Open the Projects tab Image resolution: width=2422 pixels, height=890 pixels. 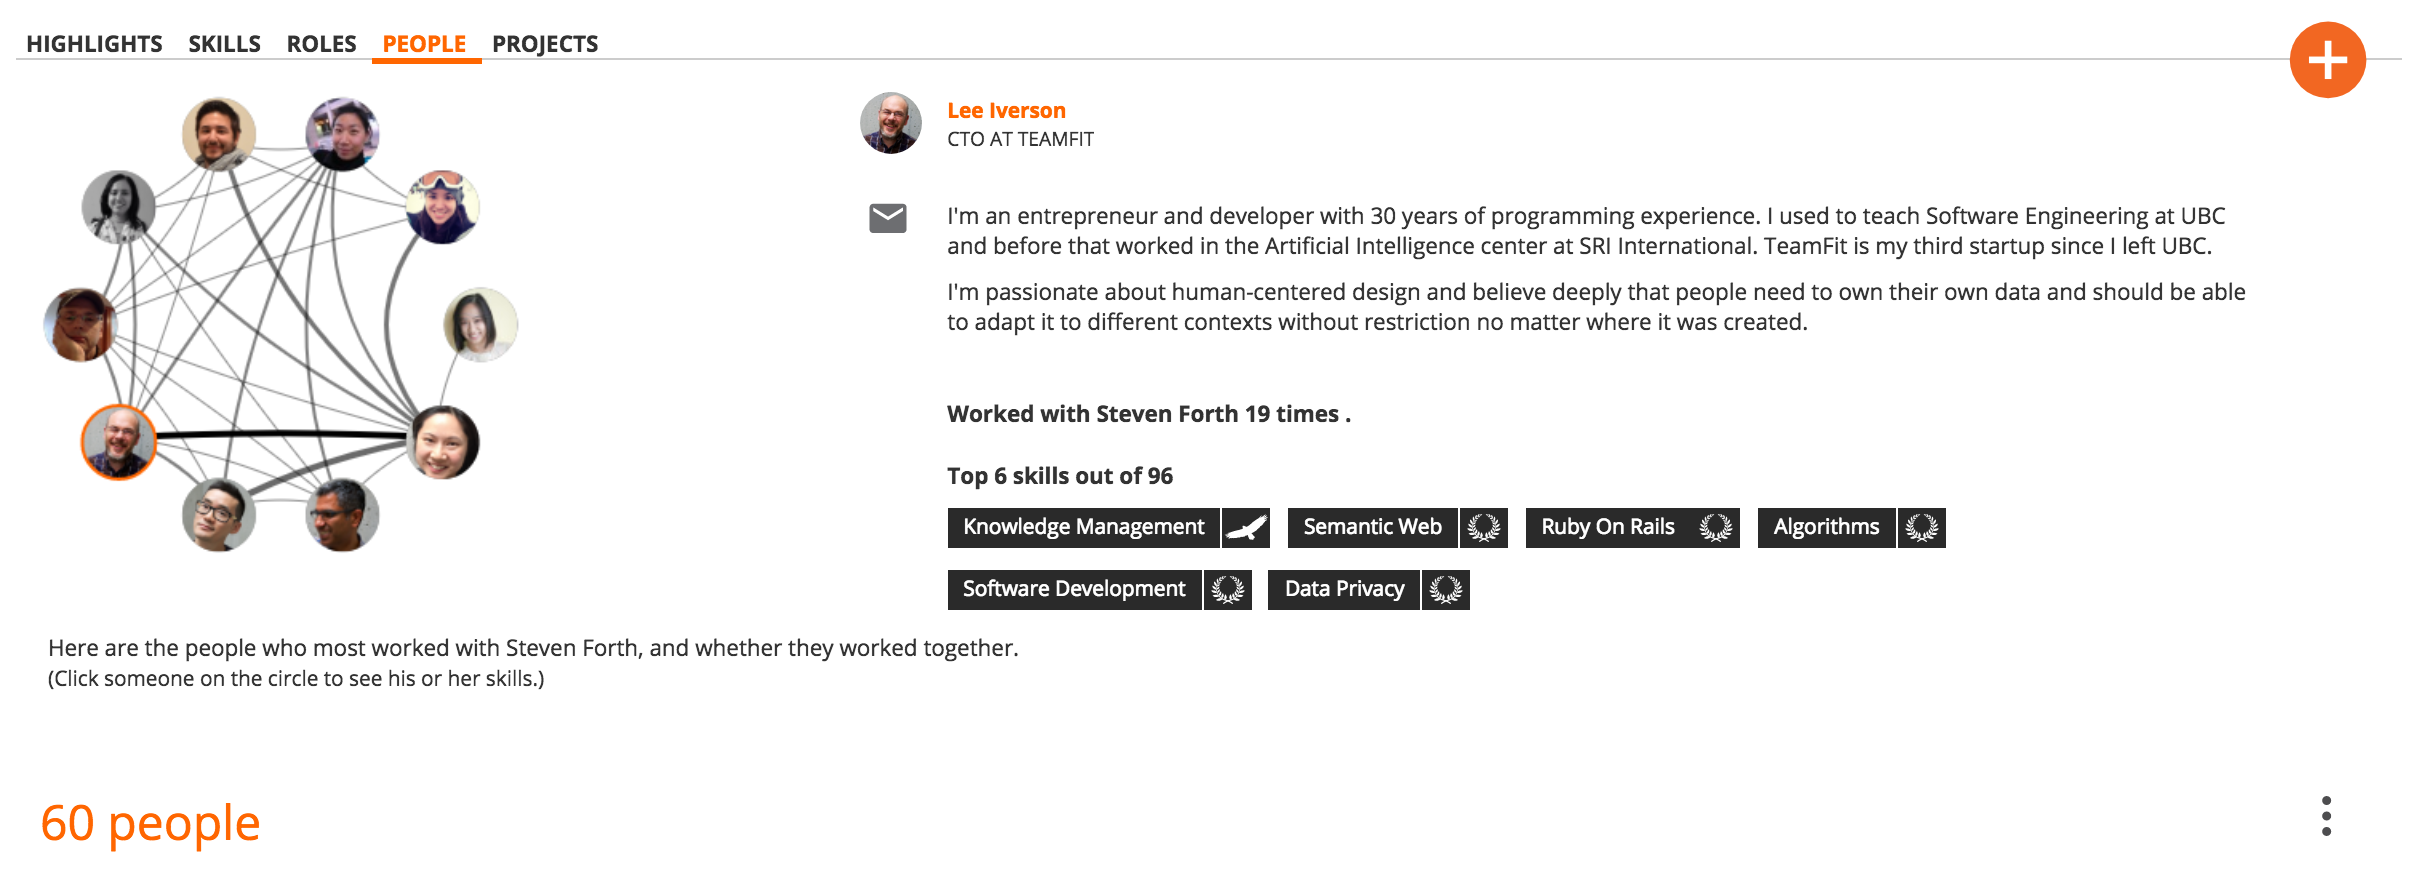[545, 44]
